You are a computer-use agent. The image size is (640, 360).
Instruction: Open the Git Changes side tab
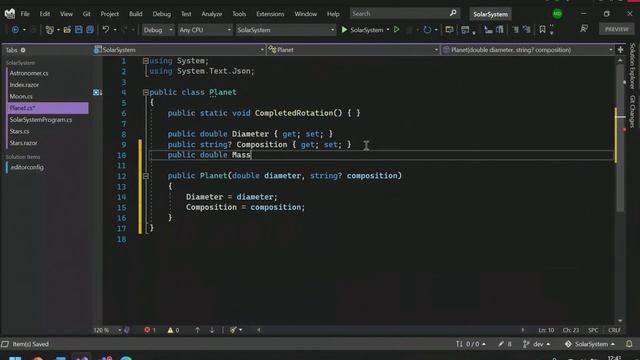coord(632,111)
